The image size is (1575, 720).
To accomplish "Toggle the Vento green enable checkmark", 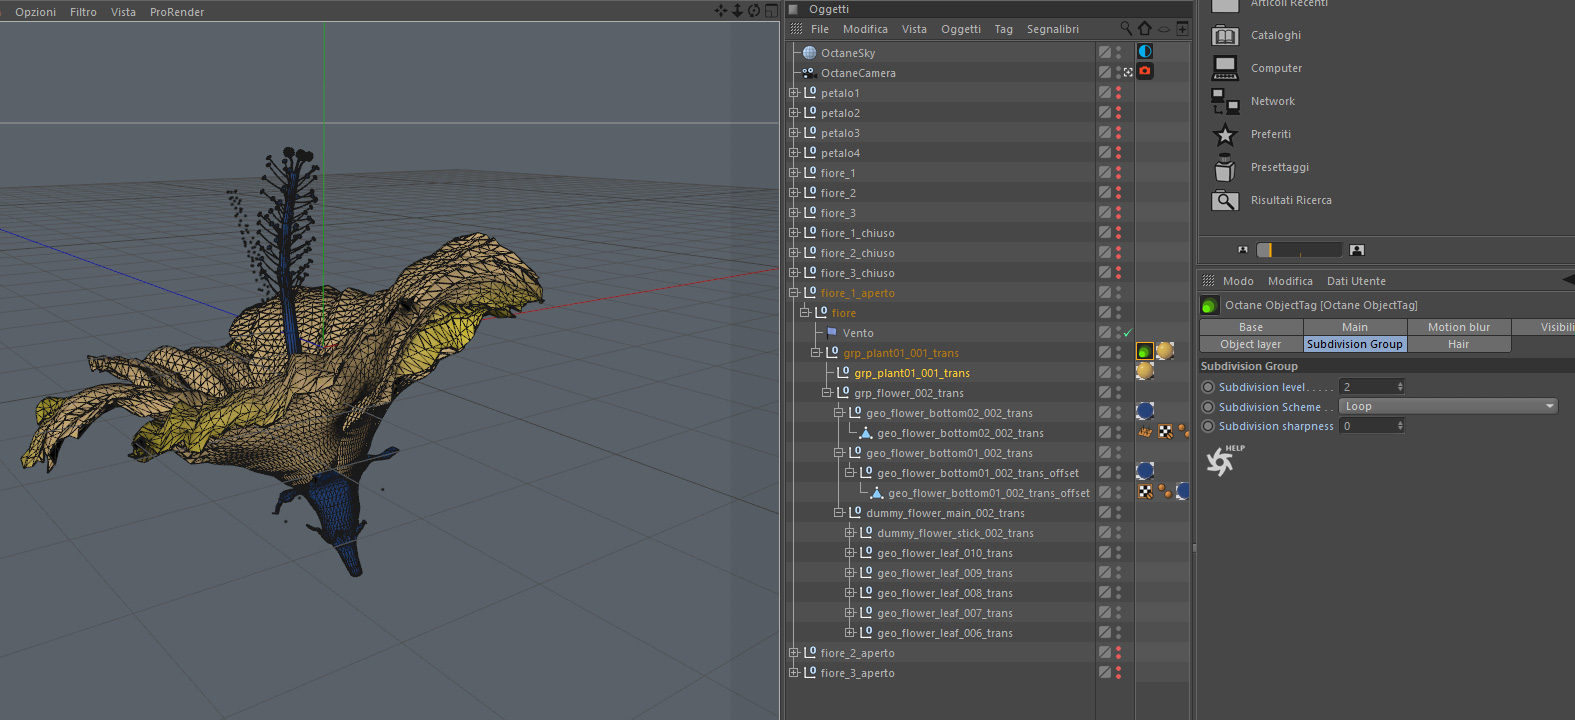I will pyautogui.click(x=1128, y=333).
